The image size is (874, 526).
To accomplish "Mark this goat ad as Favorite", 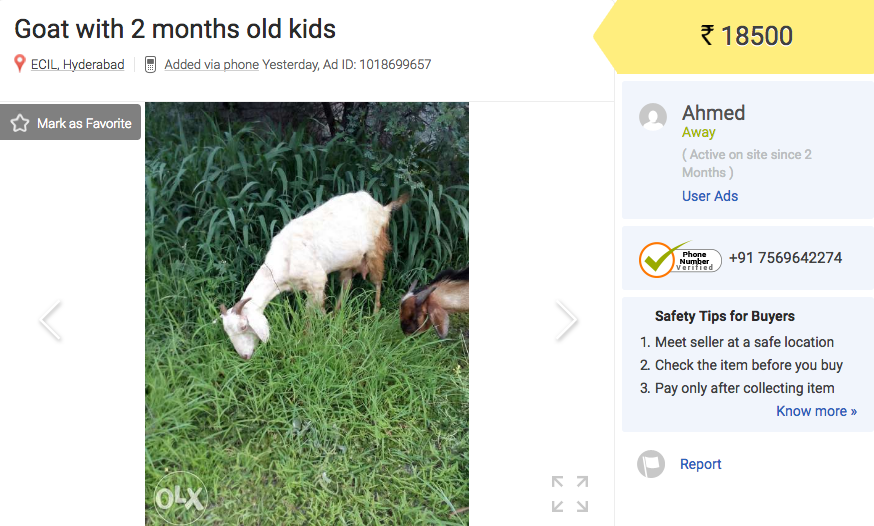I will tap(70, 122).
